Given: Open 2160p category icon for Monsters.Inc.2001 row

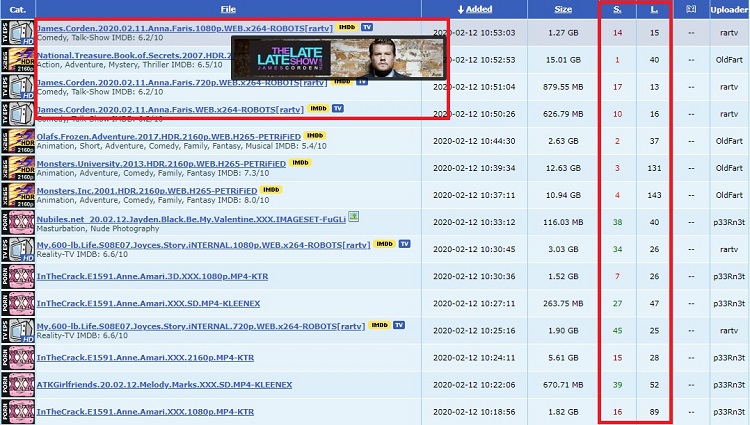Looking at the screenshot, I should point(18,195).
